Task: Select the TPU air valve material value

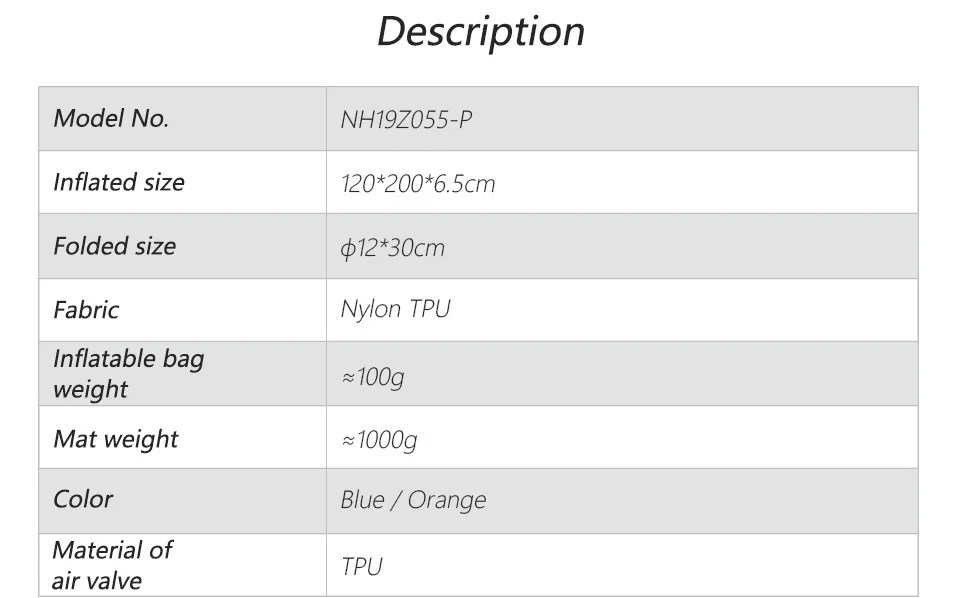Action: click(x=361, y=567)
